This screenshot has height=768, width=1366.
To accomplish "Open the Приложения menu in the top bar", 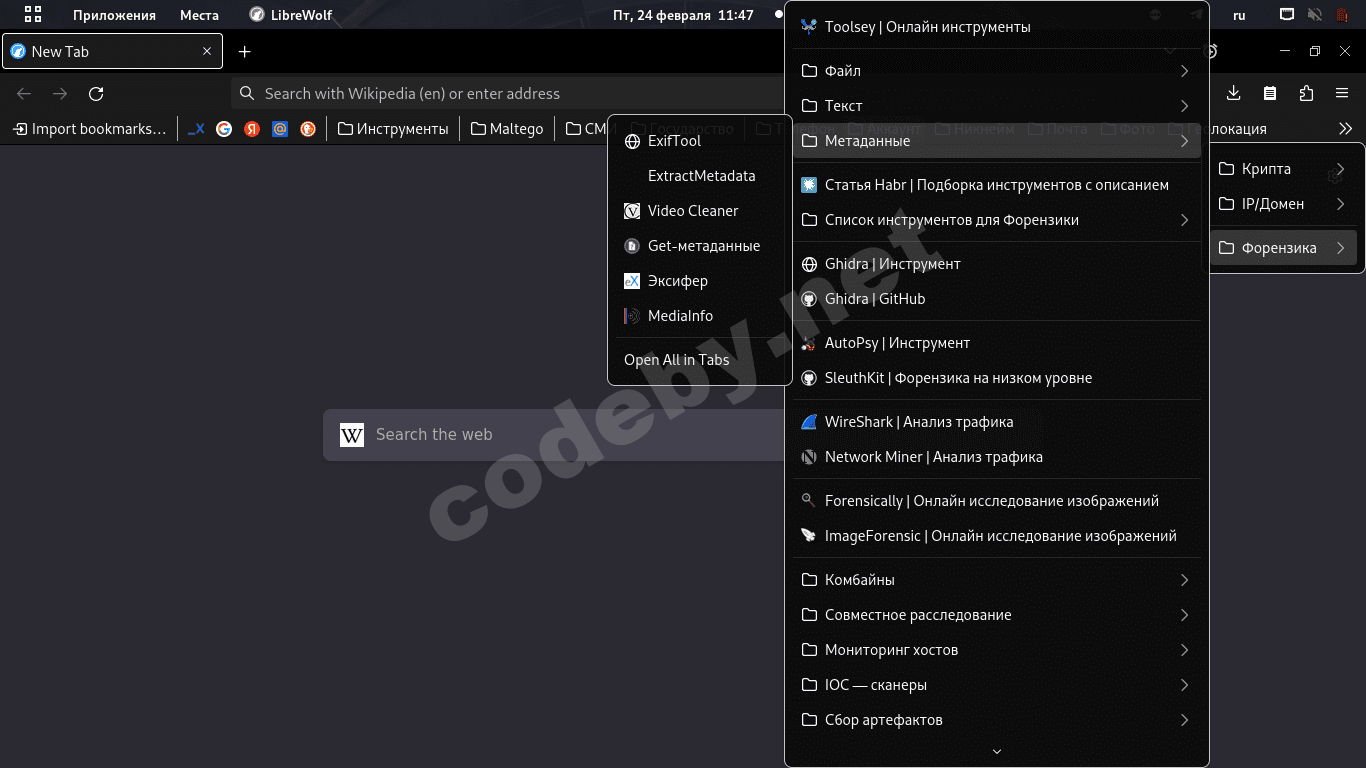I will tap(114, 15).
